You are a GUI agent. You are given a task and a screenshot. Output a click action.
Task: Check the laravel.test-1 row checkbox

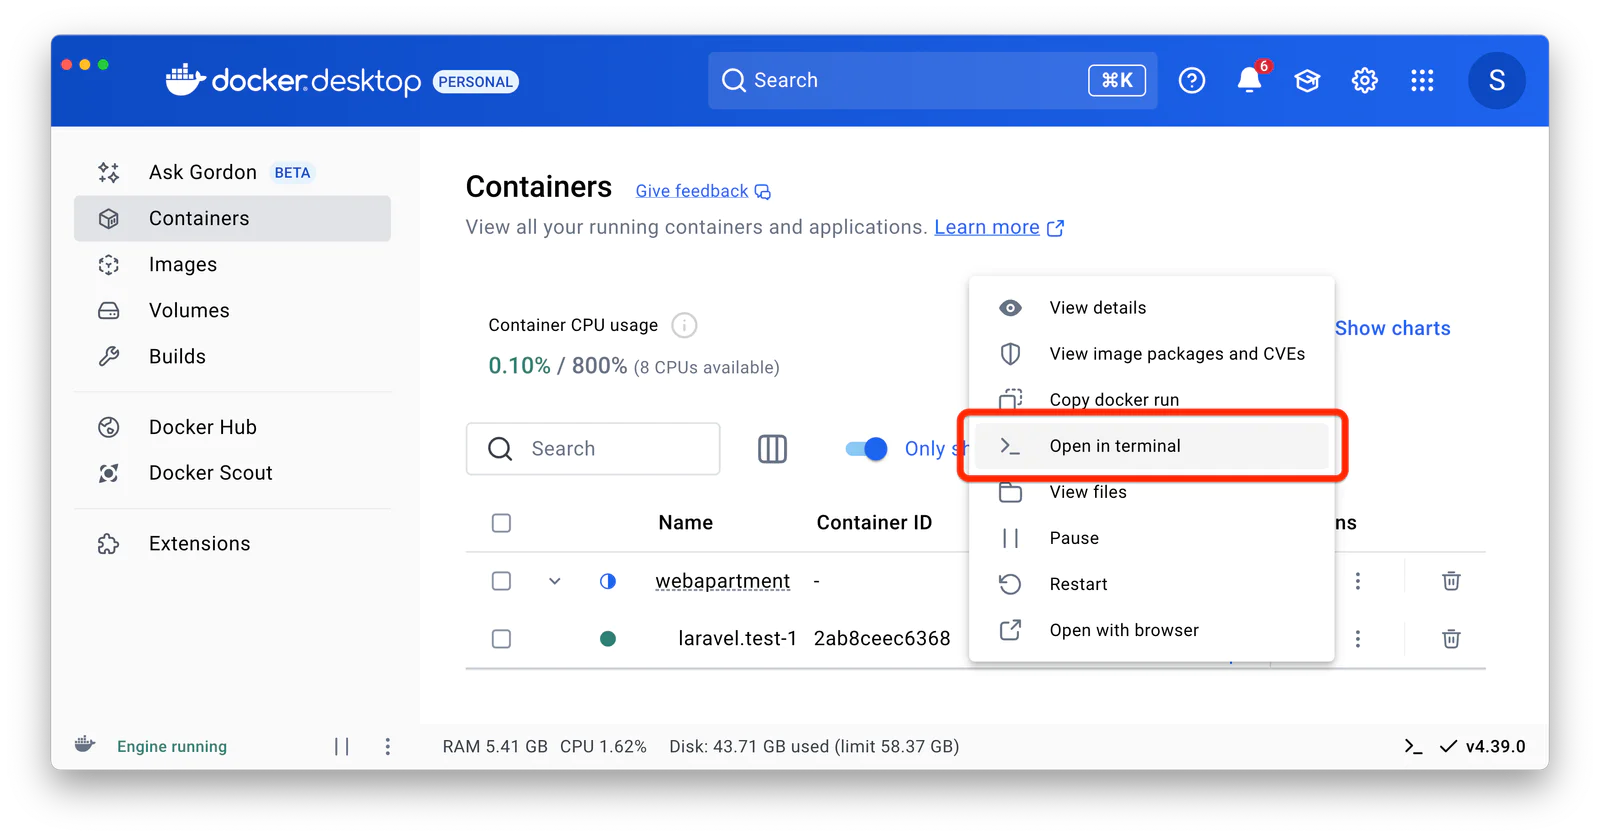501,639
